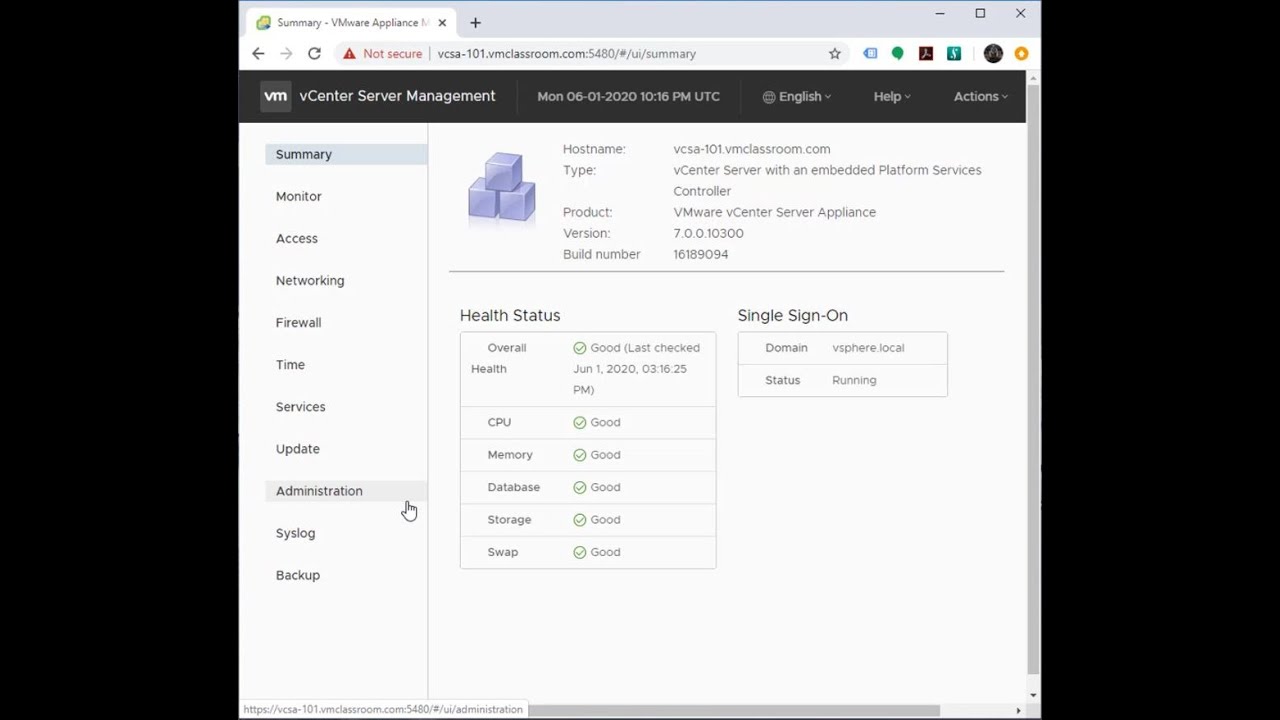This screenshot has width=1280, height=720.
Task: Bookmark this page with the star icon
Action: [835, 54]
